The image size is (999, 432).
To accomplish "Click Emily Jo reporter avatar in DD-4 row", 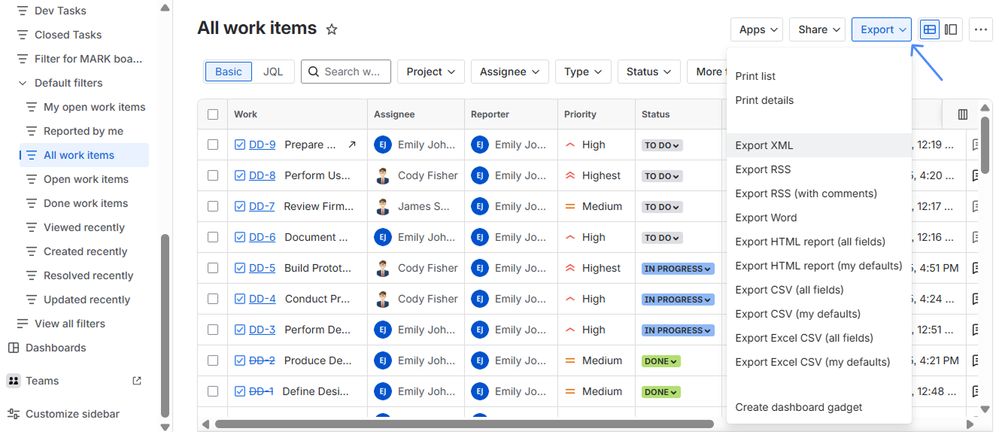I will pos(480,299).
